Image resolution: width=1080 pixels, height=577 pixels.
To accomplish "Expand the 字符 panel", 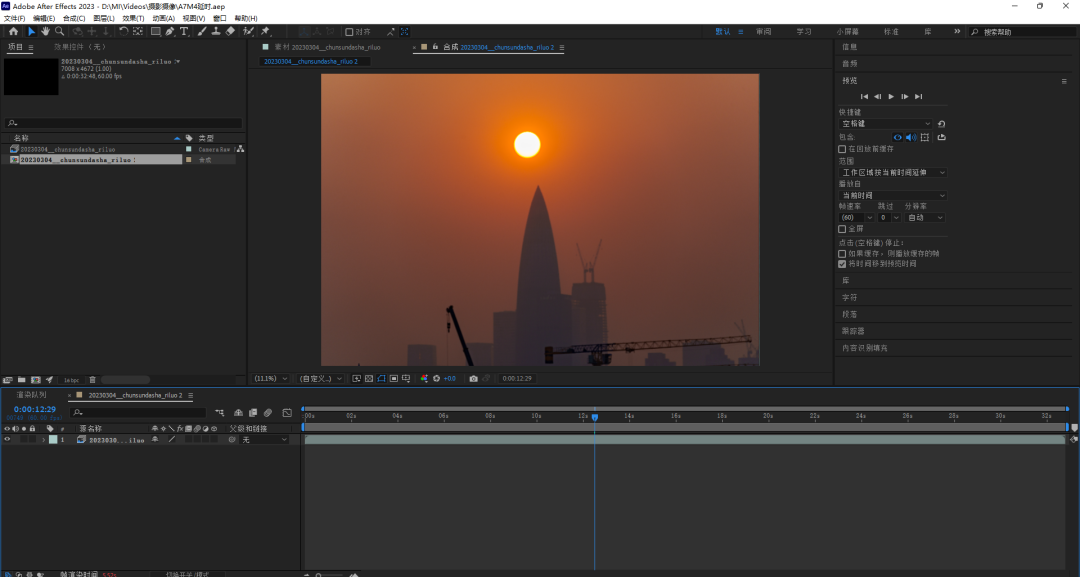I will [849, 297].
